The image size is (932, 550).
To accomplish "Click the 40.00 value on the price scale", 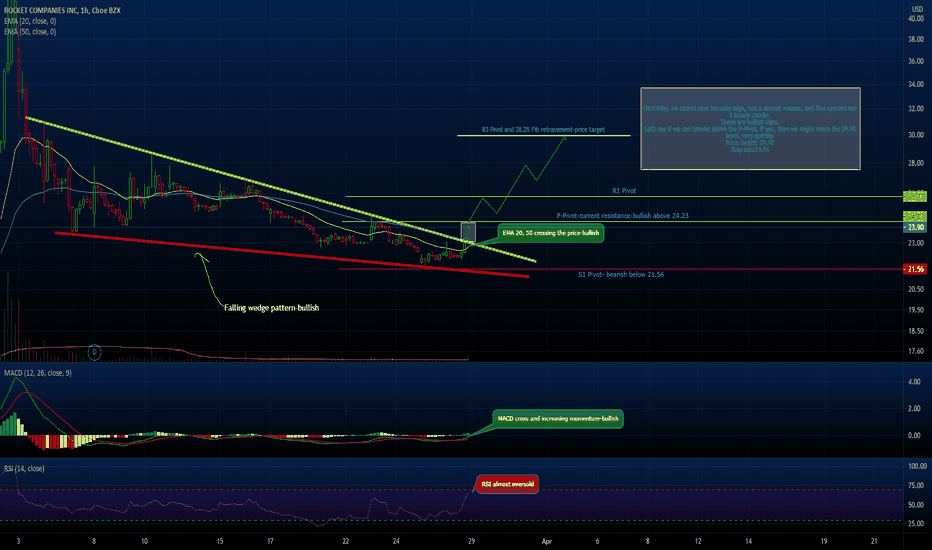I will [x=916, y=18].
